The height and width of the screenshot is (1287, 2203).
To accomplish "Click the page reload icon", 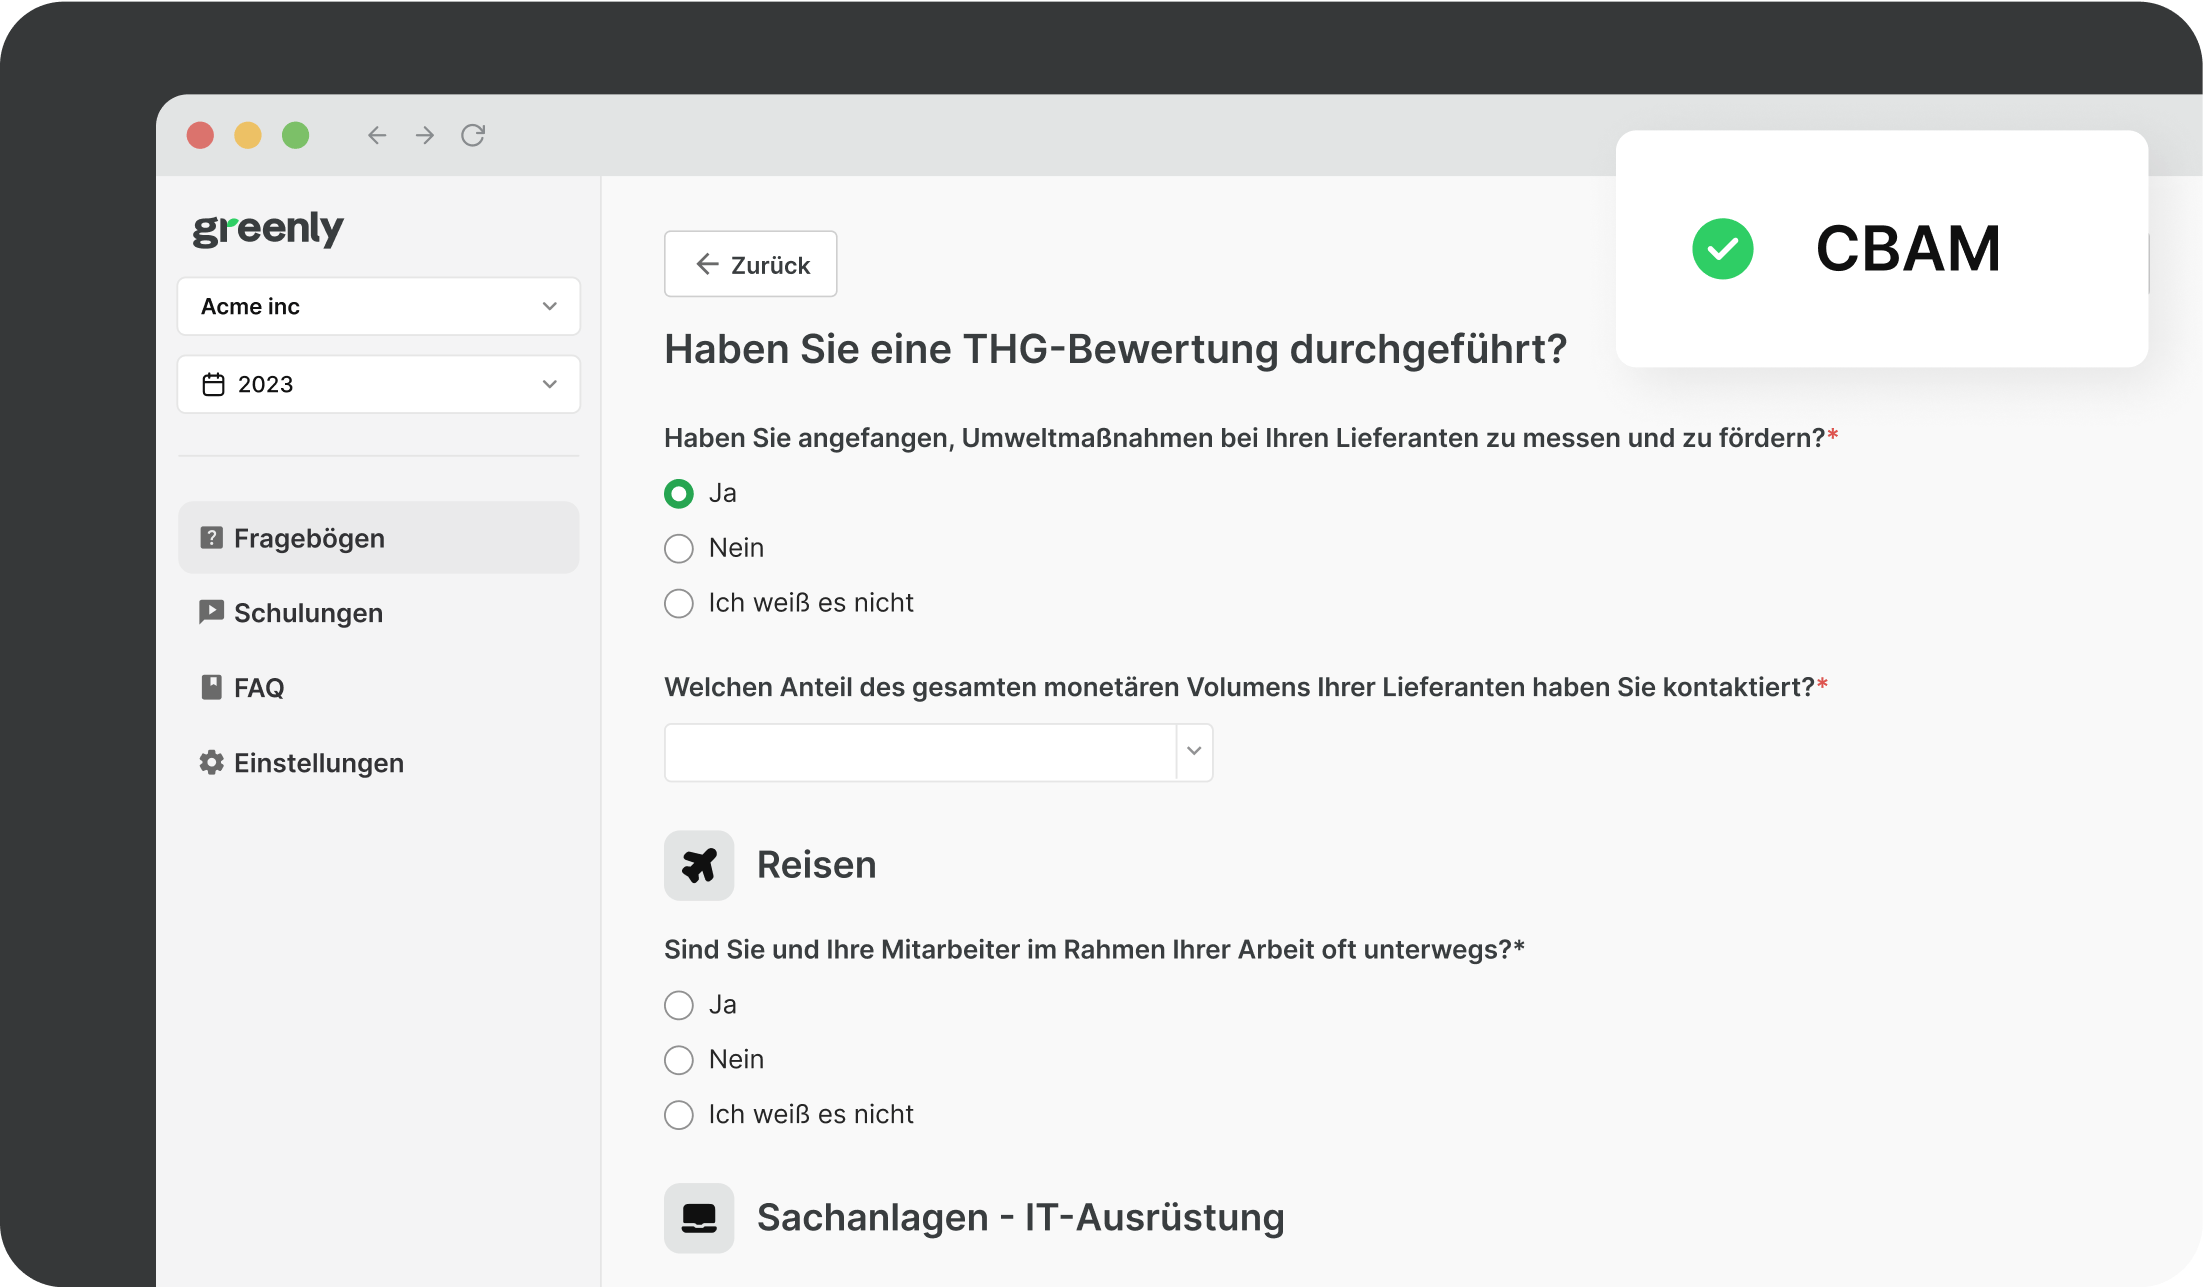I will click(473, 135).
